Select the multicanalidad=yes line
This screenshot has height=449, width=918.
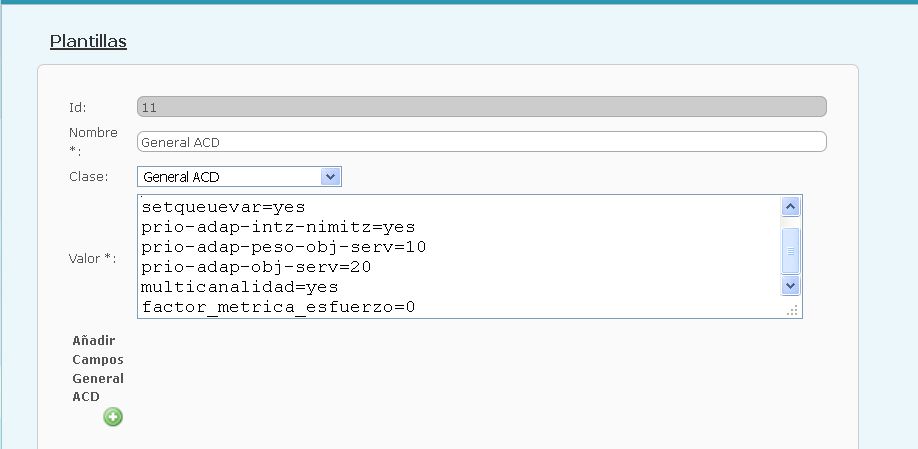click(x=240, y=287)
